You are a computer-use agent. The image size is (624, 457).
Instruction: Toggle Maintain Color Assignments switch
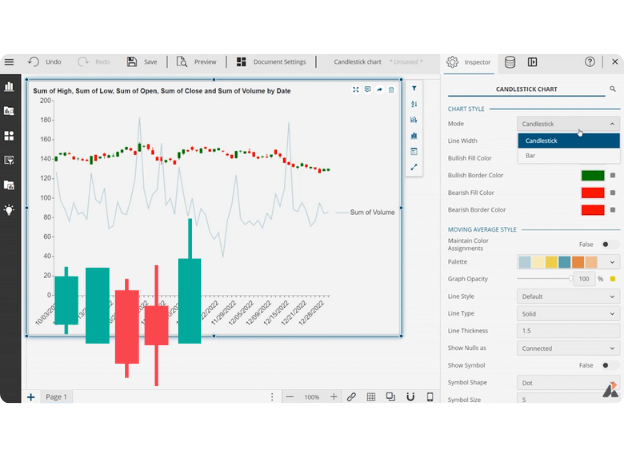coord(608,244)
